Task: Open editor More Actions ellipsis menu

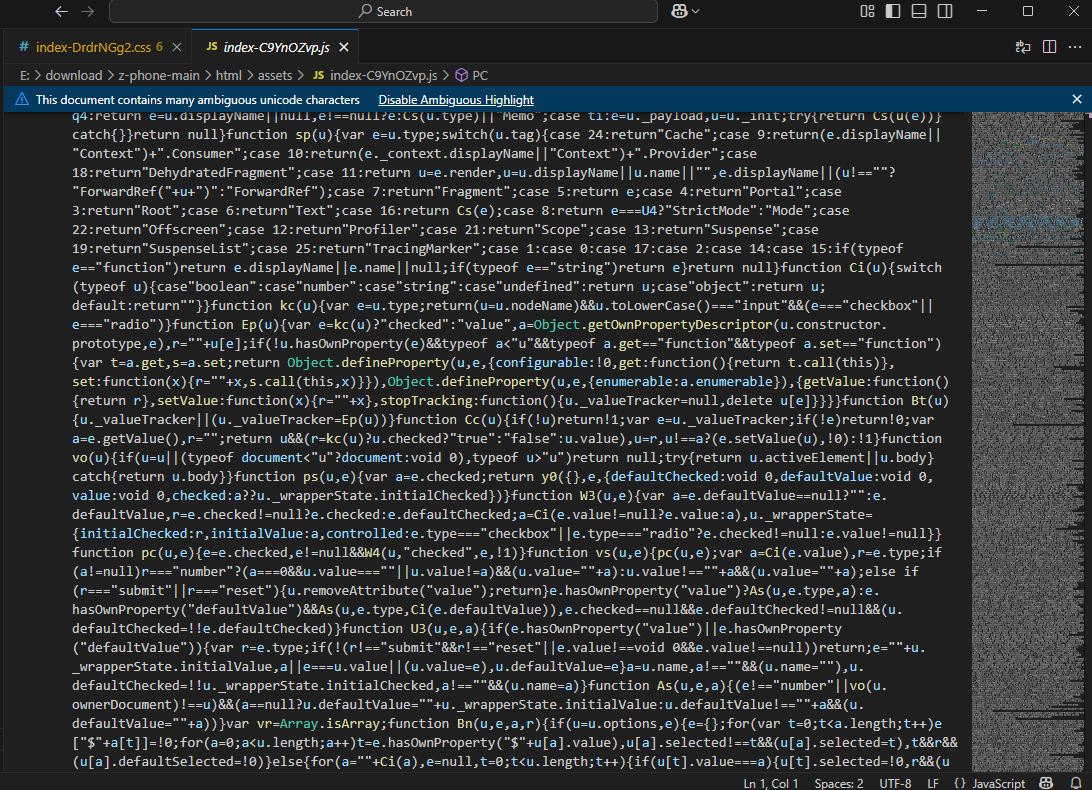Action: pyautogui.click(x=1074, y=47)
